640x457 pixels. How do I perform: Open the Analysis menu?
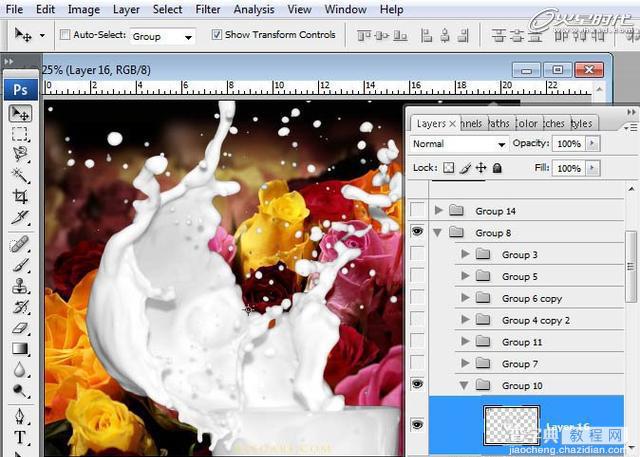[254, 9]
